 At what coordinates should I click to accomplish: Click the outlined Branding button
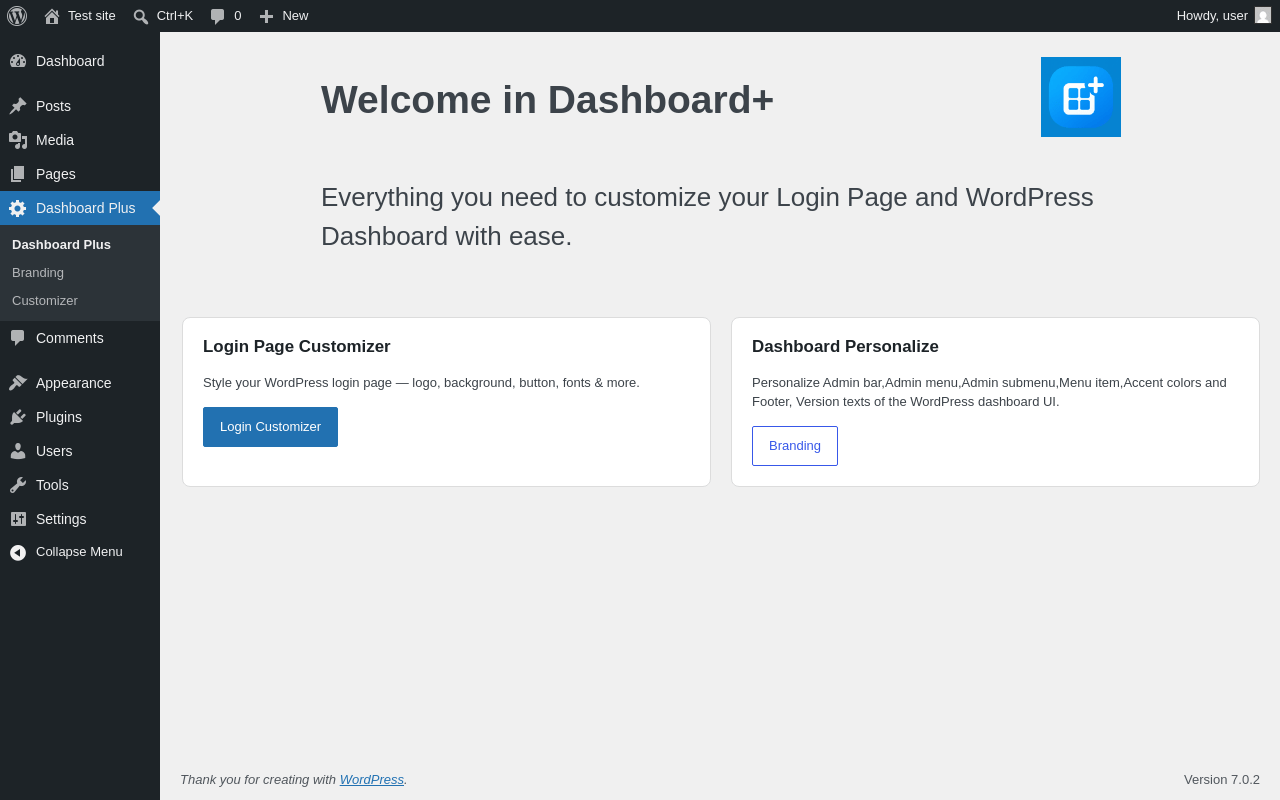[x=795, y=446]
